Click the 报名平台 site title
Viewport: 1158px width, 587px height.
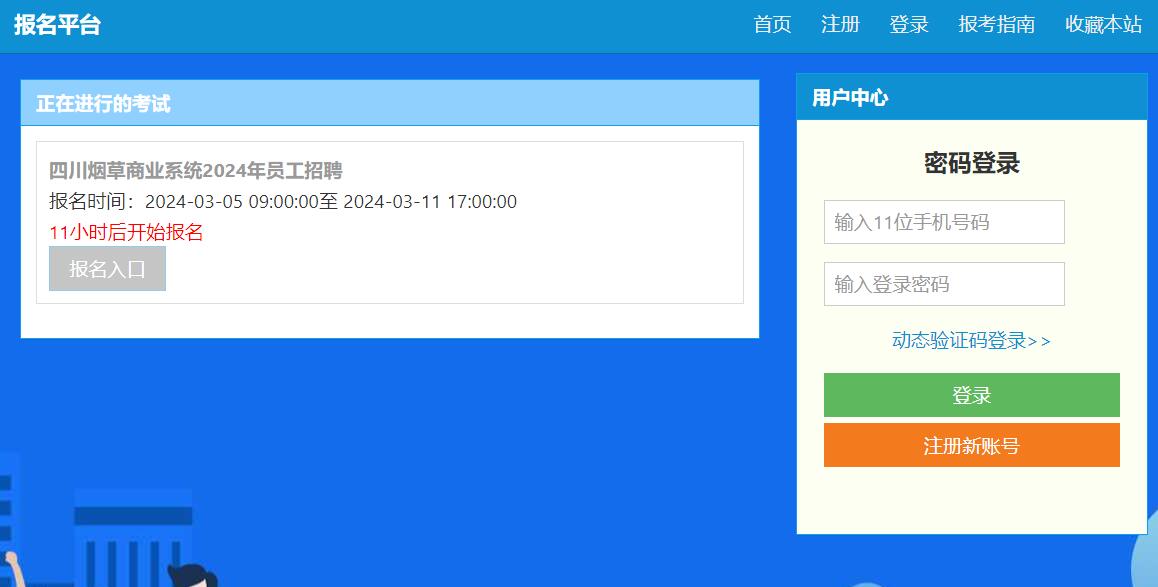coord(57,24)
